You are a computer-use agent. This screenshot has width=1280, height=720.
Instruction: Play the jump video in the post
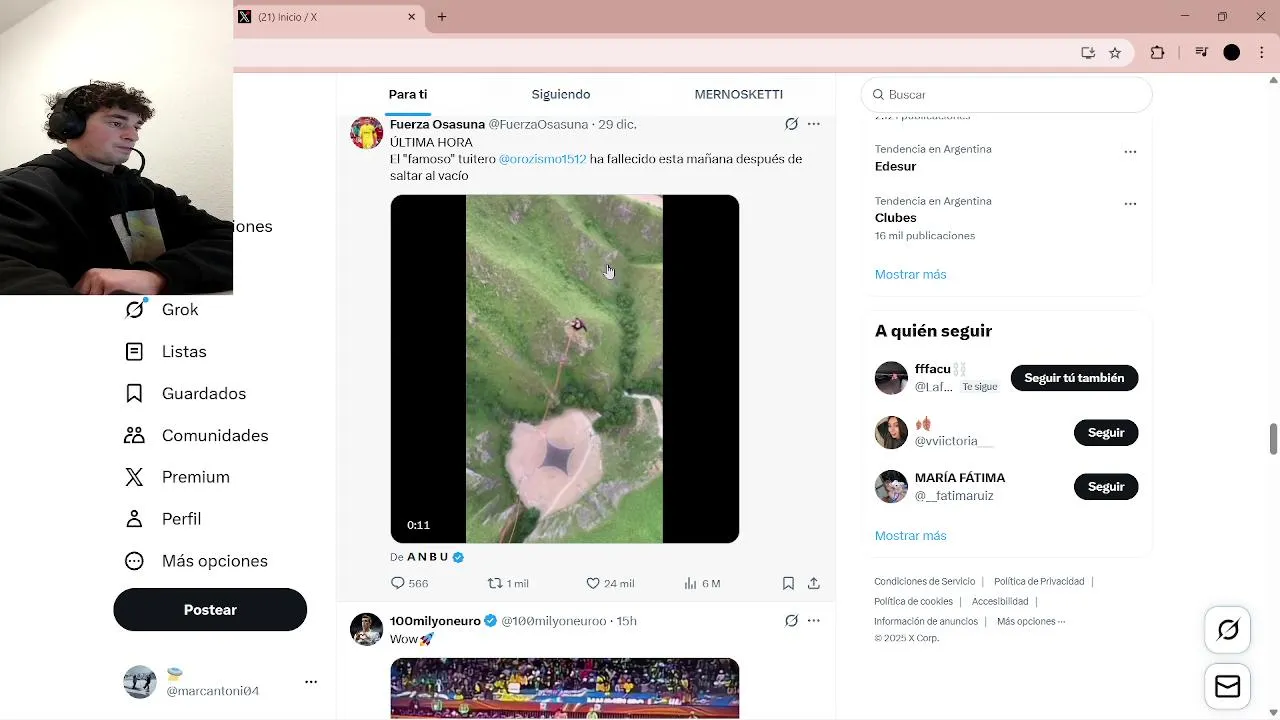click(x=565, y=369)
